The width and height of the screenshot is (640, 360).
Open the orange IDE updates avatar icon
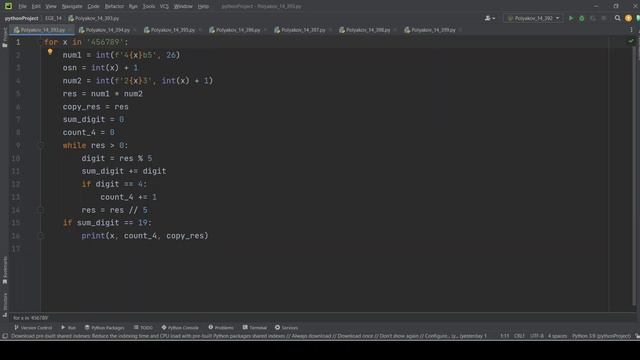628,18
